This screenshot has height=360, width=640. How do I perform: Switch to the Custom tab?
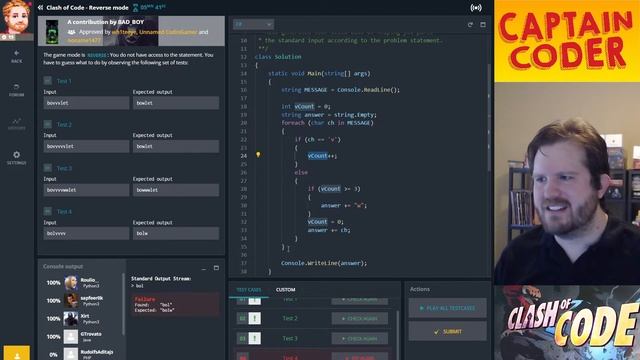tap(285, 290)
